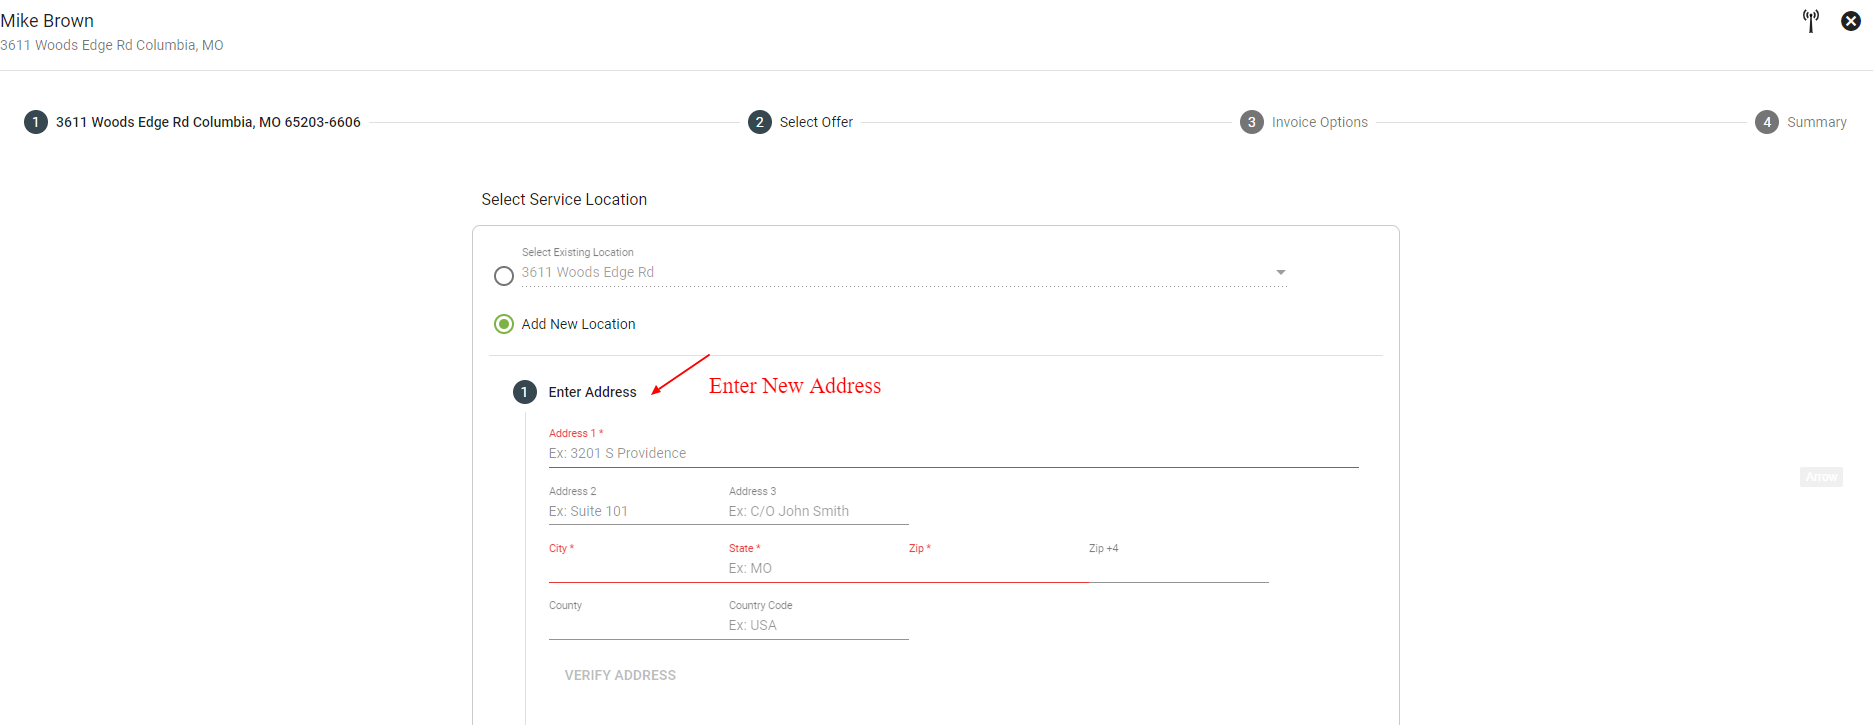Expand the Select Existing Location dropdown
Viewport: 1873px width, 725px height.
coord(1280,272)
